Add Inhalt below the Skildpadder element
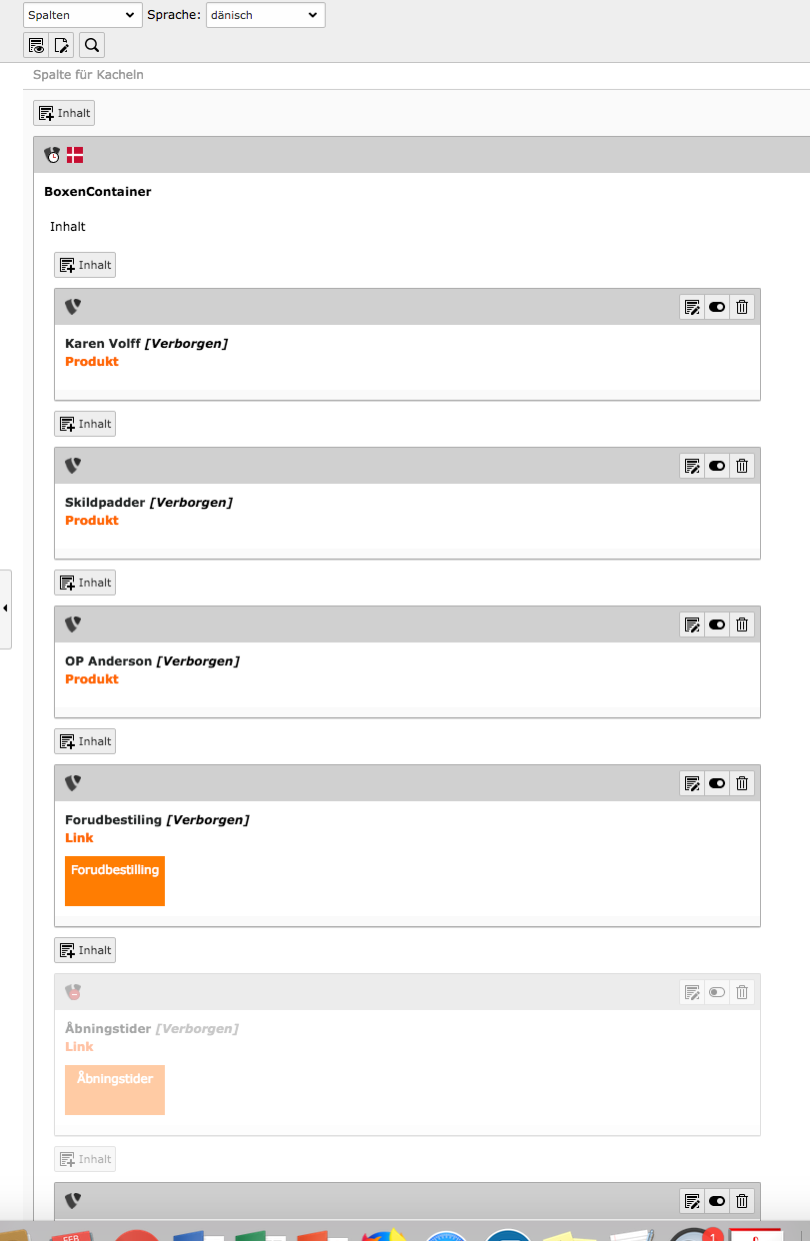Image resolution: width=810 pixels, height=1241 pixels. (85, 582)
